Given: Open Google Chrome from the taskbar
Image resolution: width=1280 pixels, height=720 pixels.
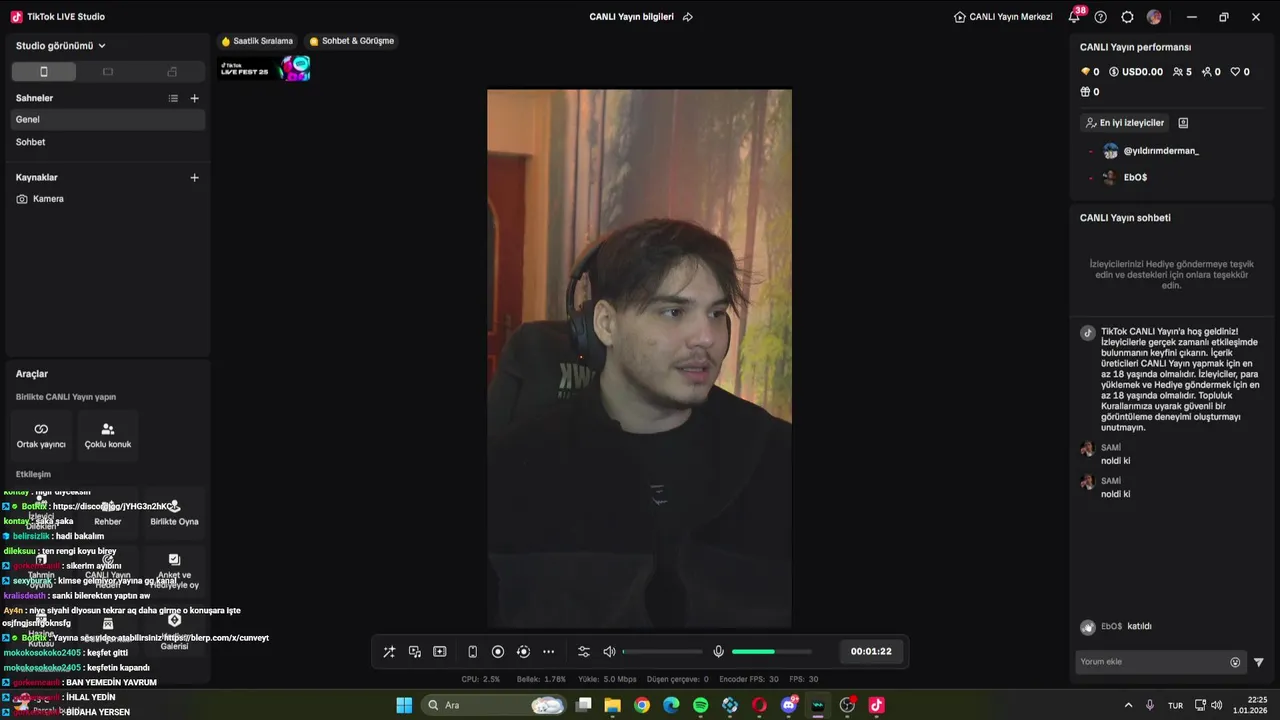Looking at the screenshot, I should [x=642, y=705].
